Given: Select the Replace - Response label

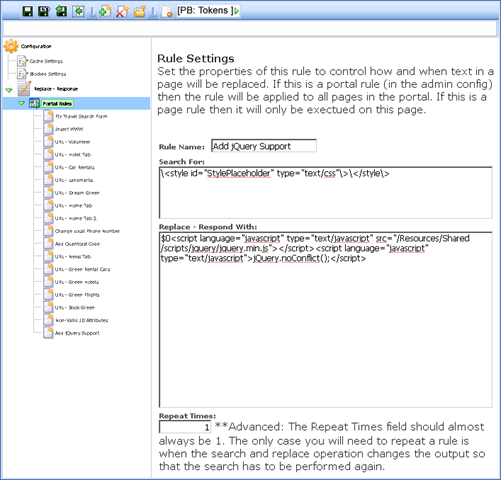Looking at the screenshot, I should coord(56,89).
